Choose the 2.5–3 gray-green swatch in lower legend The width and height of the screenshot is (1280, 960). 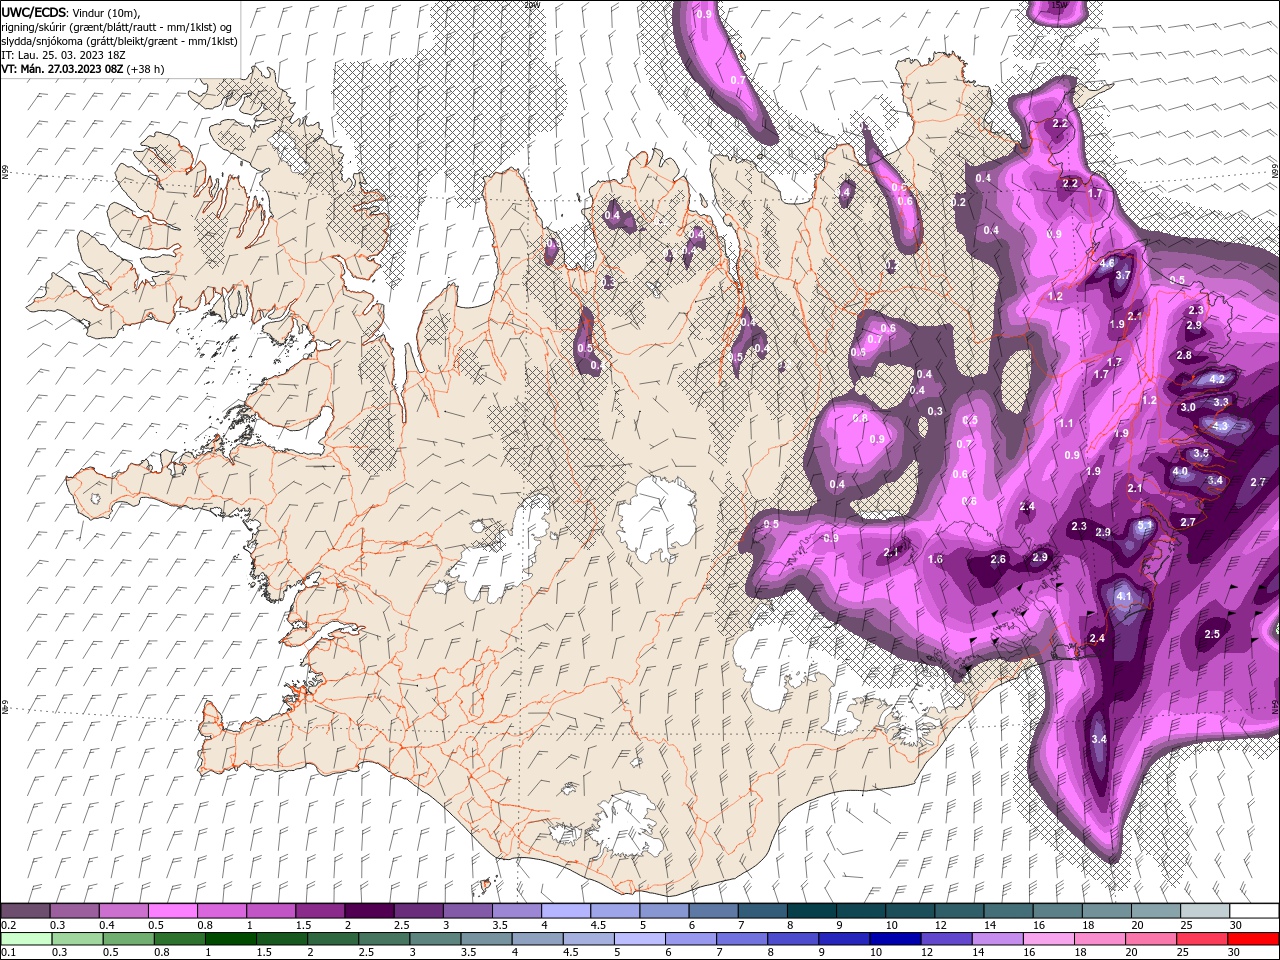pos(383,939)
